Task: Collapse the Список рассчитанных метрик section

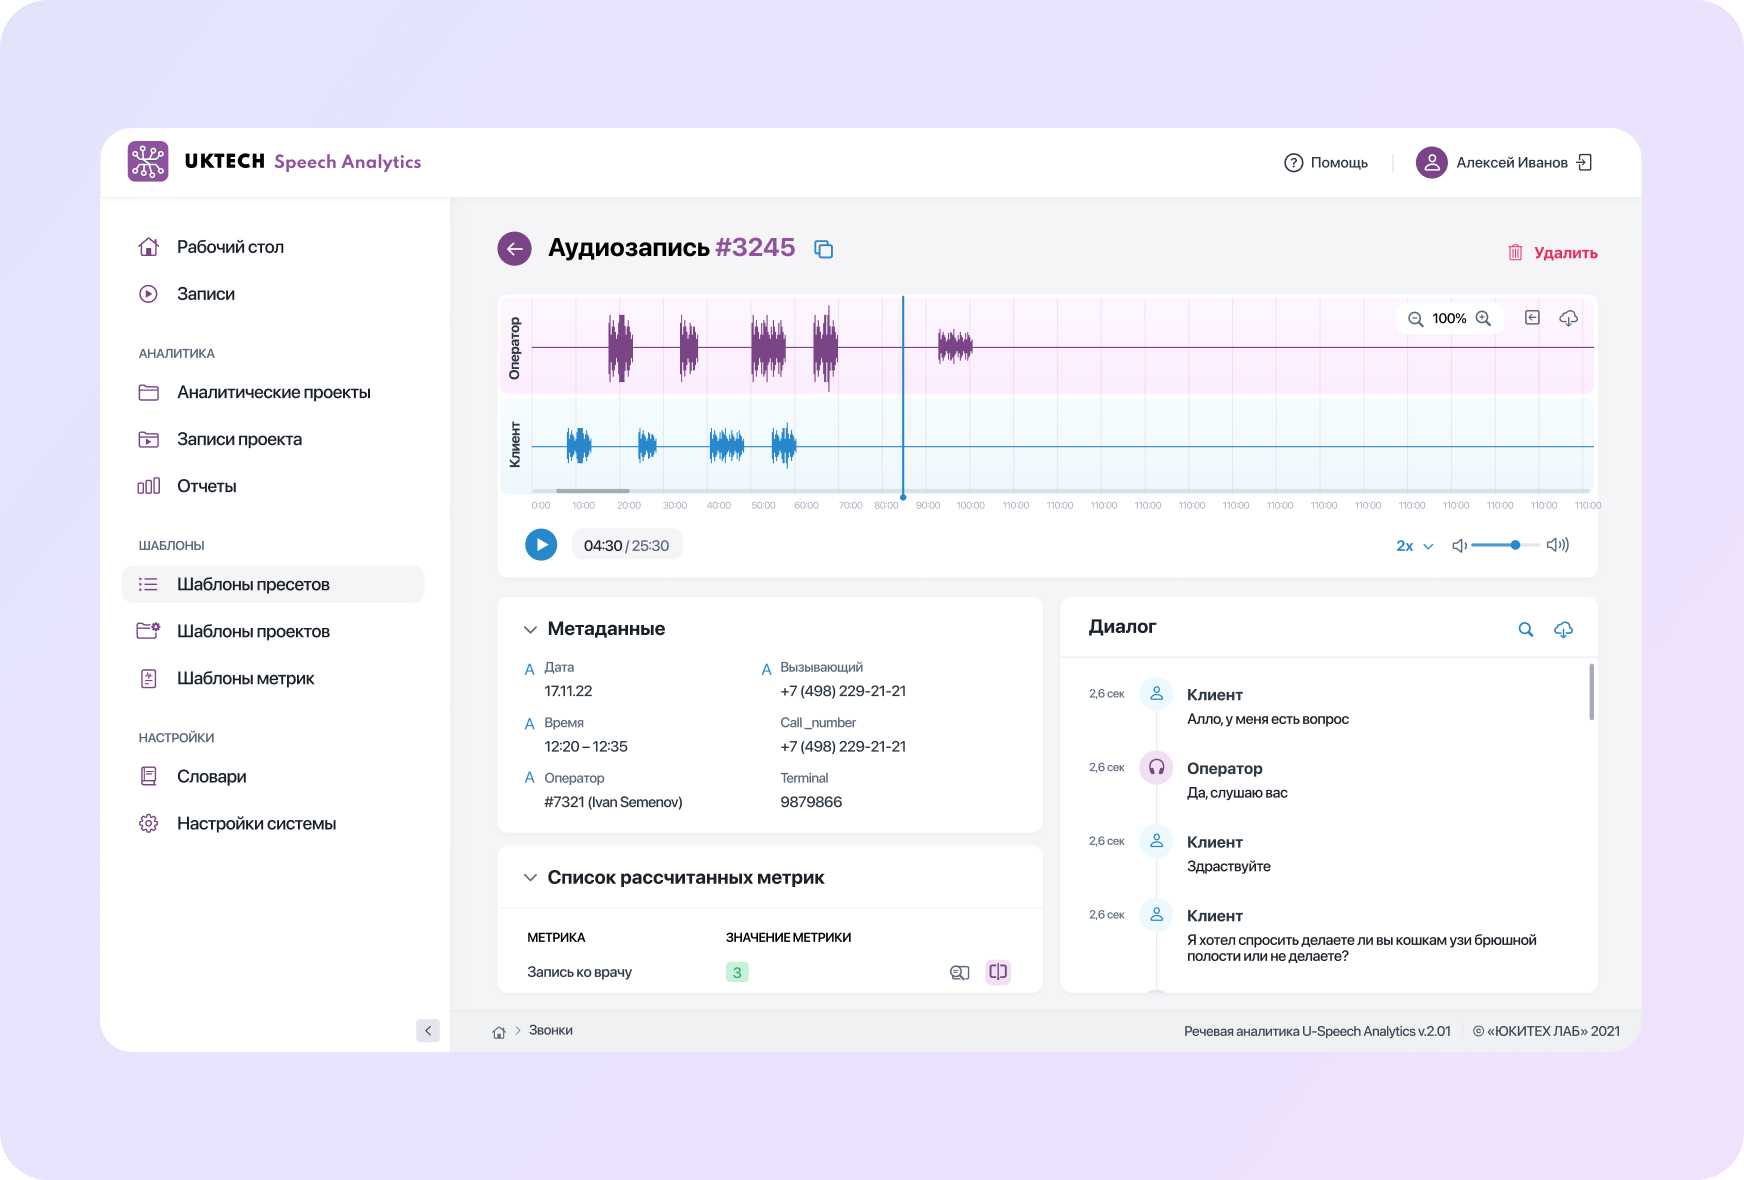Action: [x=530, y=878]
